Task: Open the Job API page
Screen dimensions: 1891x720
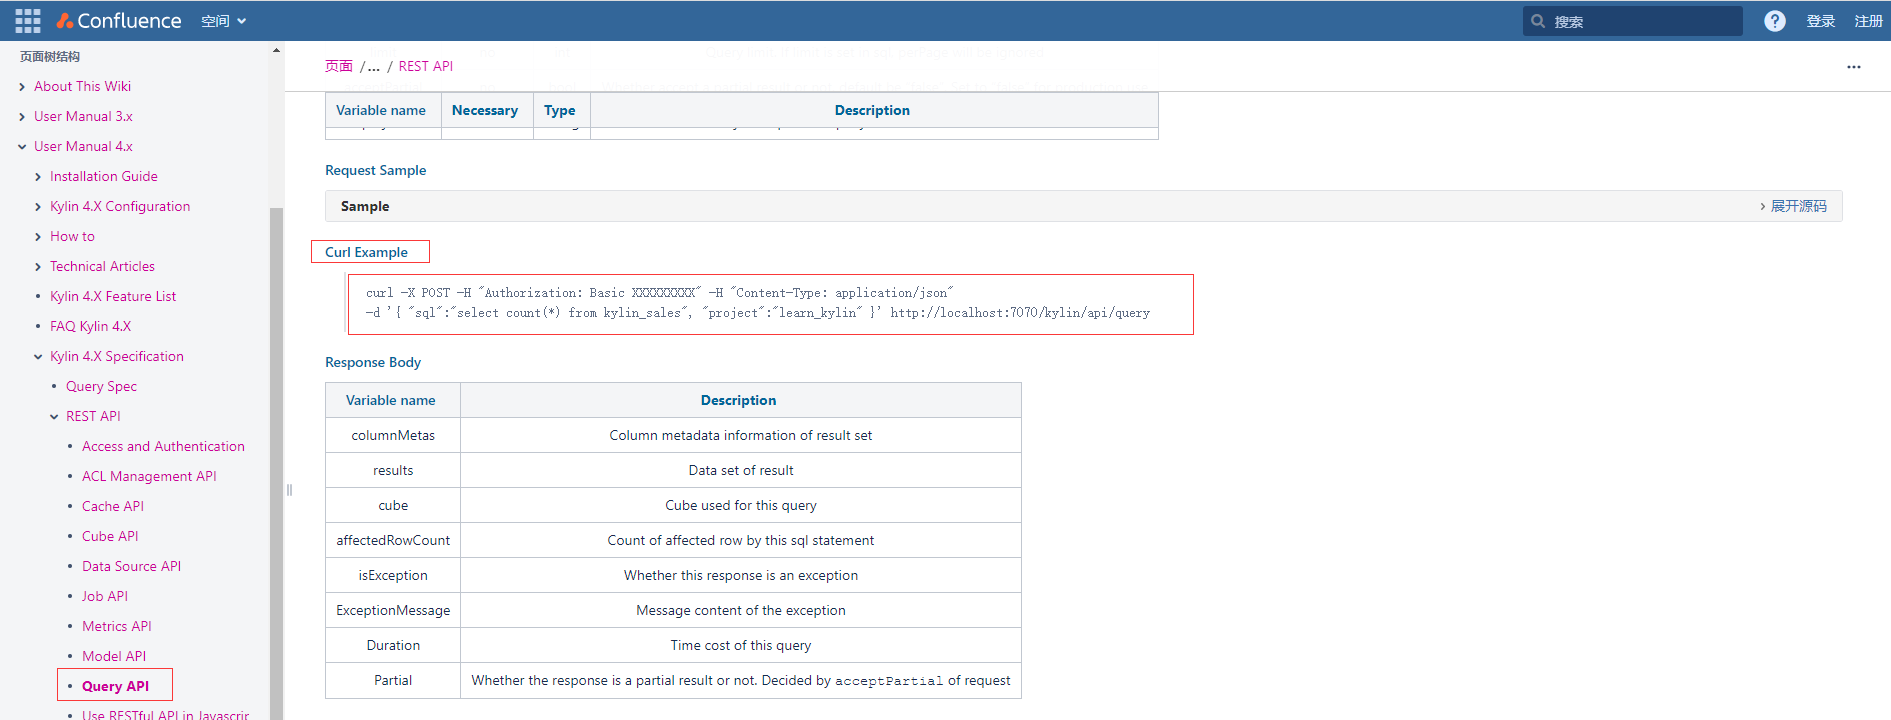Action: pos(105,597)
